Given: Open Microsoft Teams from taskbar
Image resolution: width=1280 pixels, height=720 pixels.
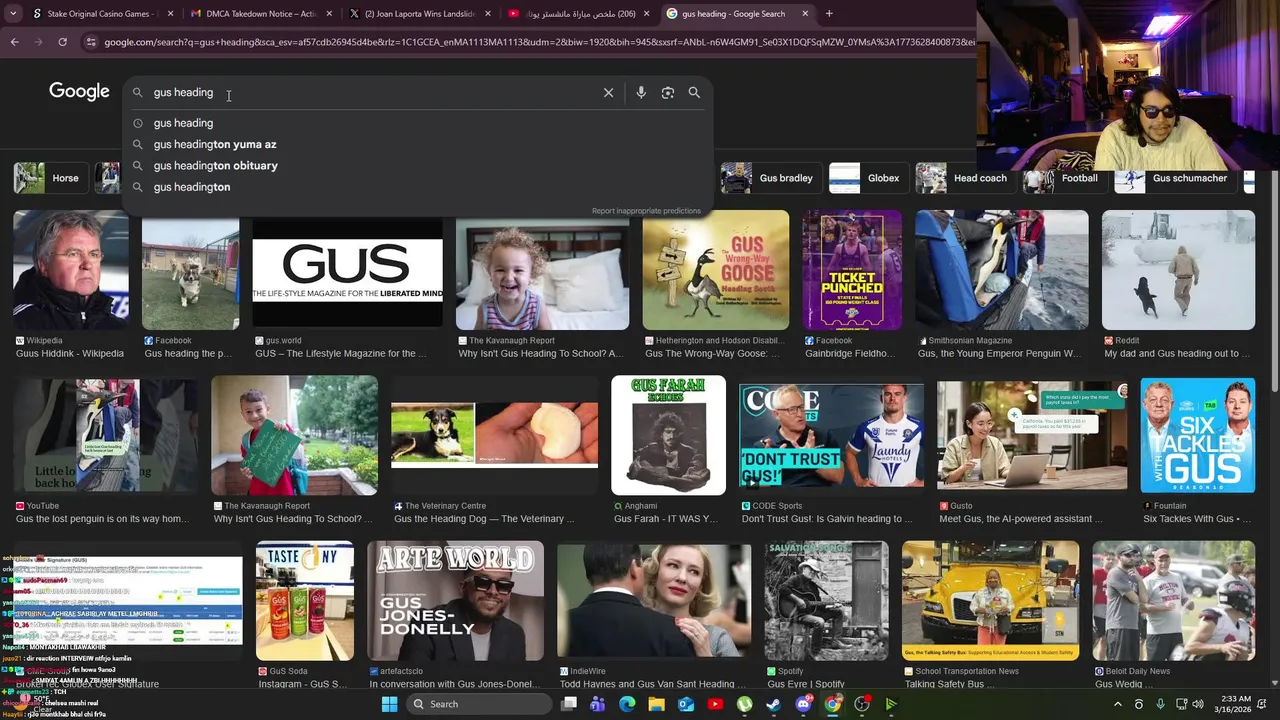Looking at the screenshot, I should click(x=598, y=704).
